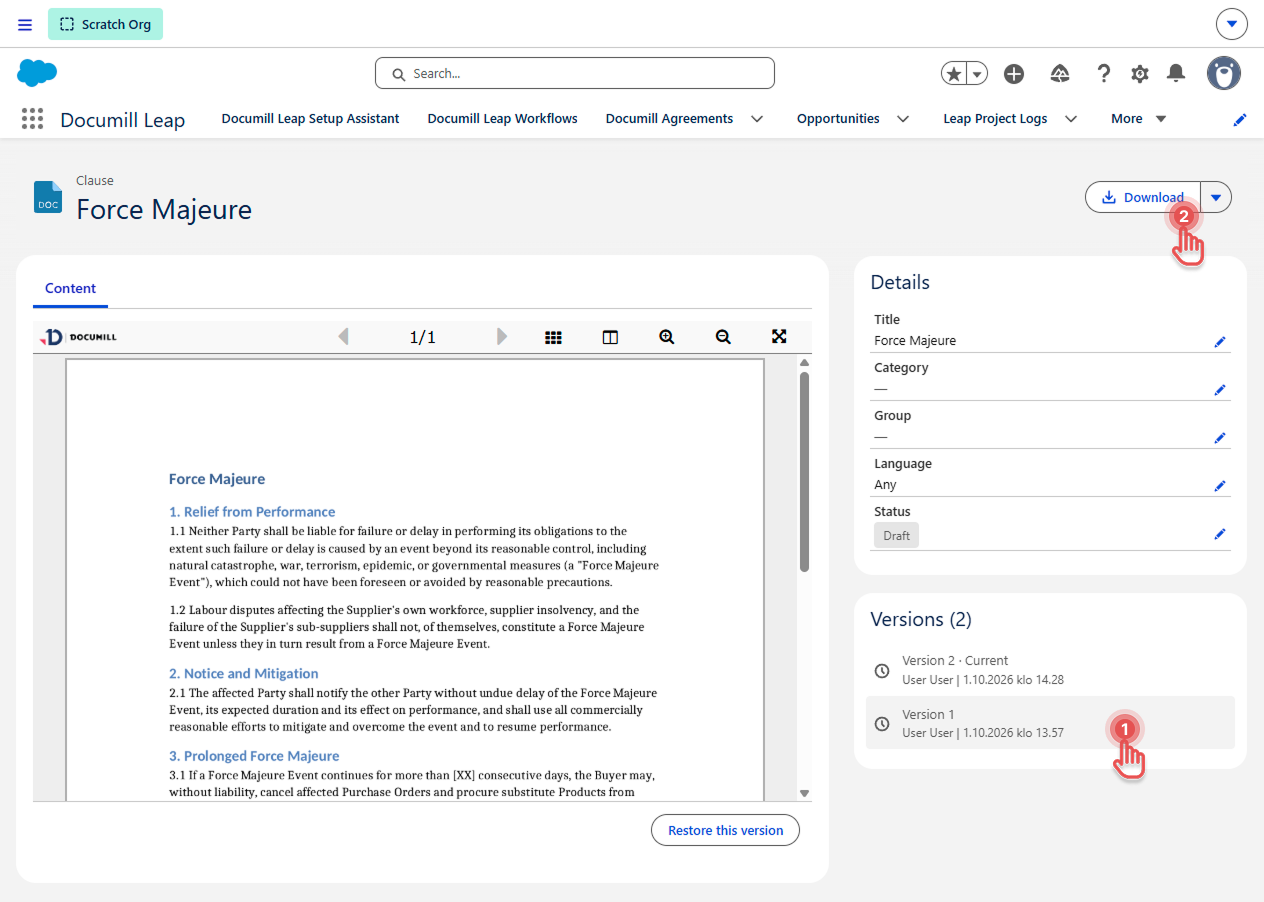Open the Setup gear icon

pyautogui.click(x=1140, y=73)
